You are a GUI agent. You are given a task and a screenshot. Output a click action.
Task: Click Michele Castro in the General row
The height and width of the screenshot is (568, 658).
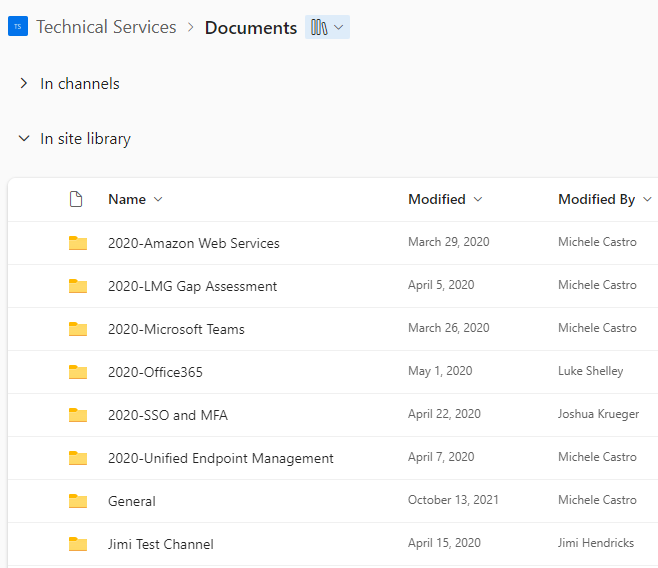point(597,500)
